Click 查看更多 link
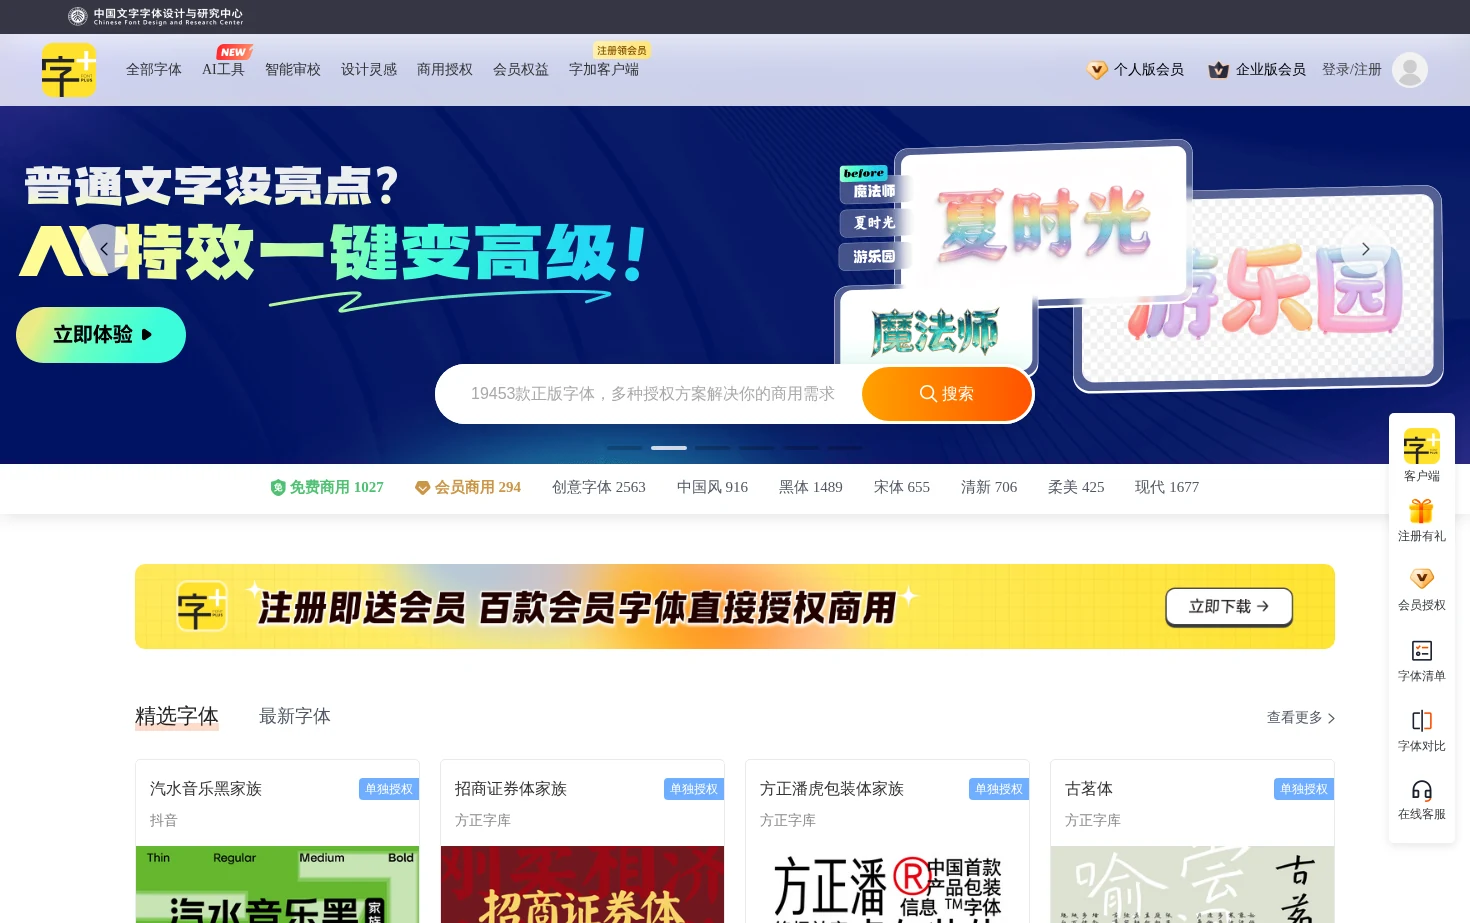 [x=1301, y=717]
